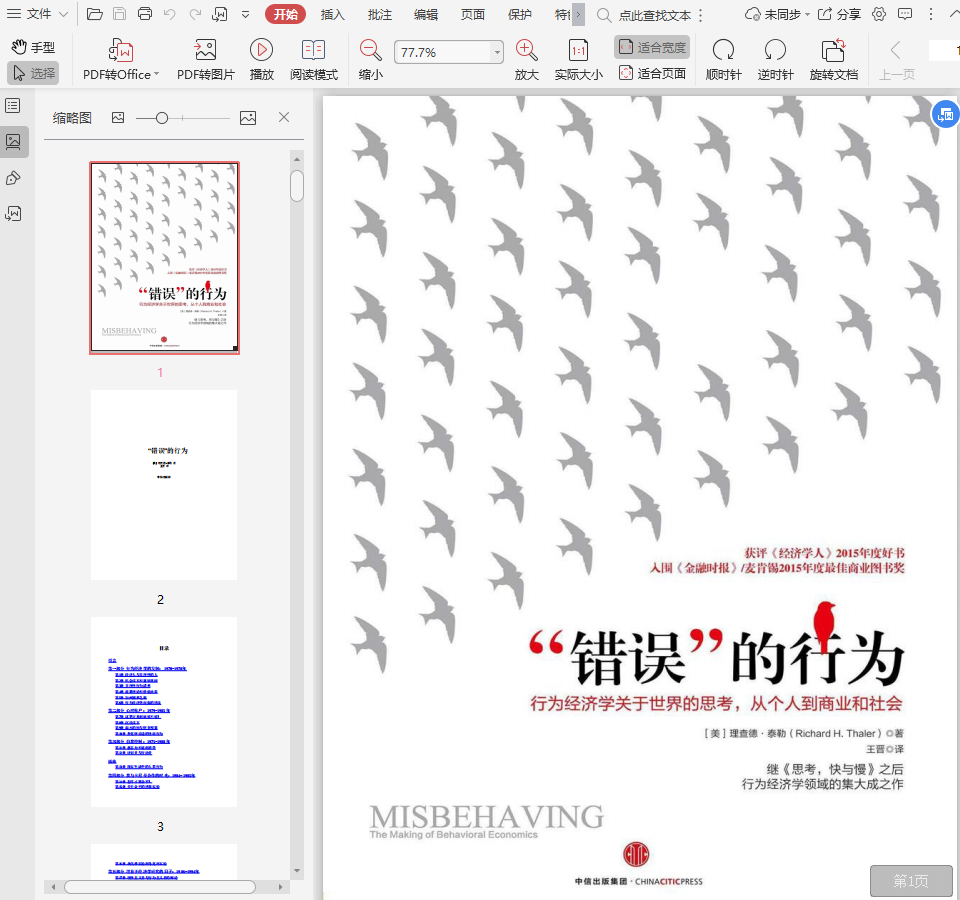This screenshot has height=900, width=960.
Task: Click 旋转文档 rotate document
Action: [833, 59]
